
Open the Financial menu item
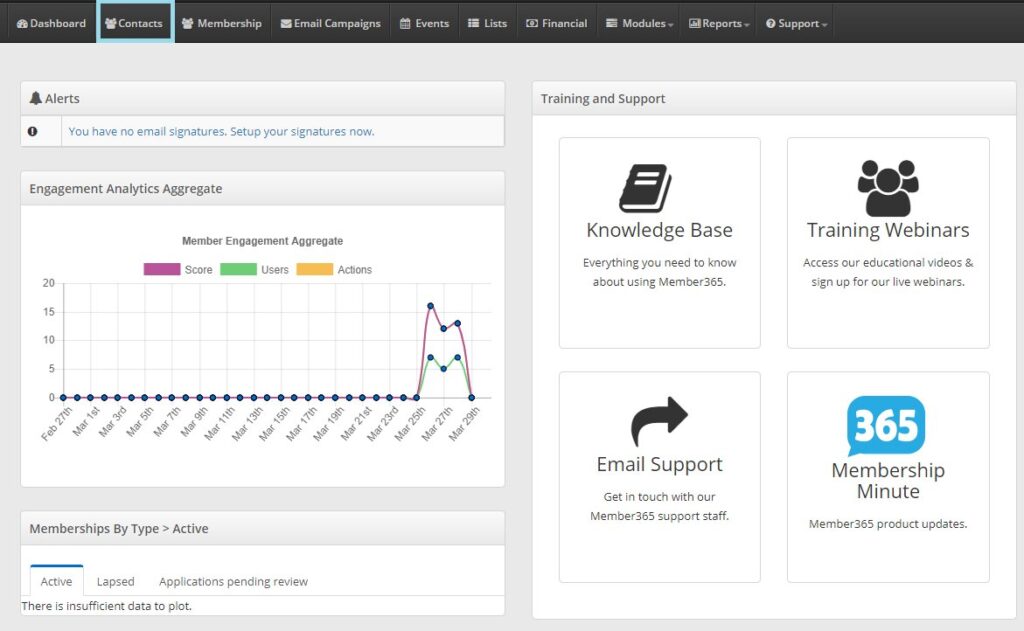point(556,24)
